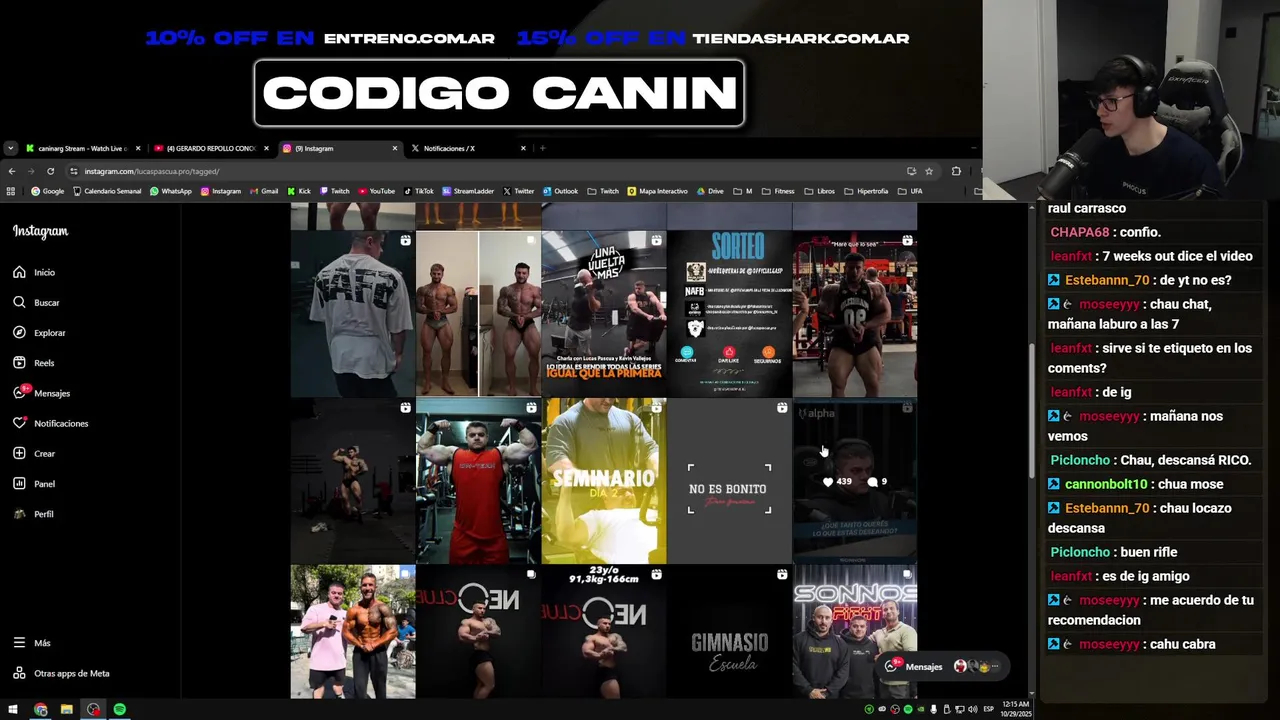The width and height of the screenshot is (1280, 720).
Task: Open the tab search dropdown arrow
Action: tap(10, 148)
